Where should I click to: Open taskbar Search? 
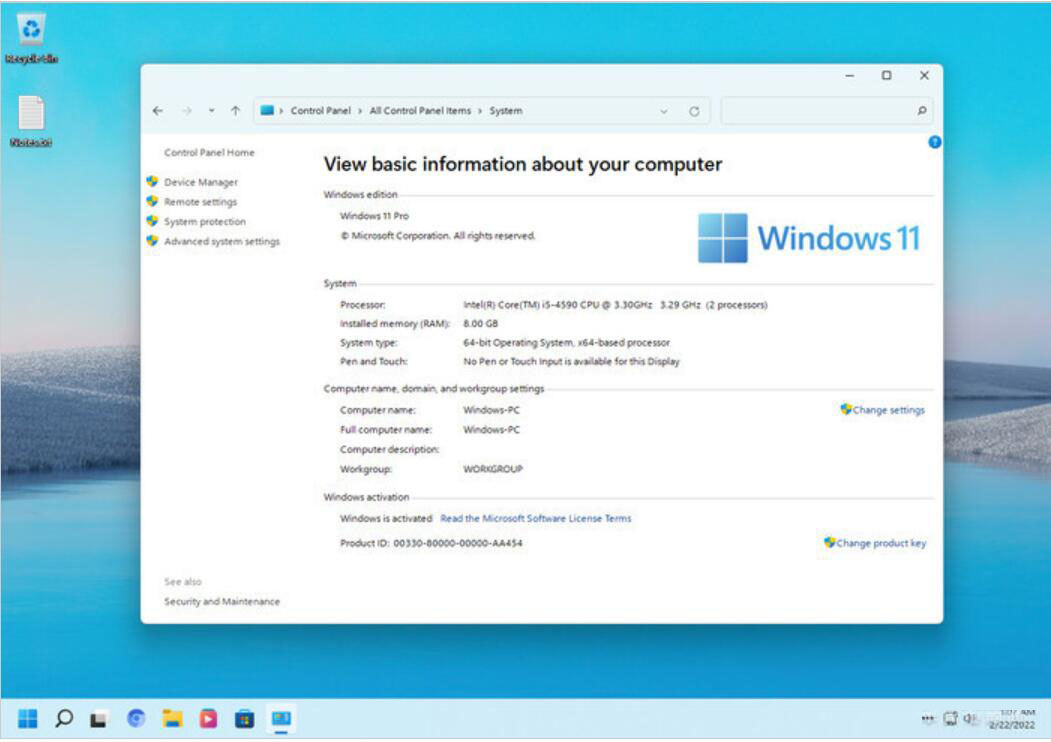pyautogui.click(x=64, y=719)
